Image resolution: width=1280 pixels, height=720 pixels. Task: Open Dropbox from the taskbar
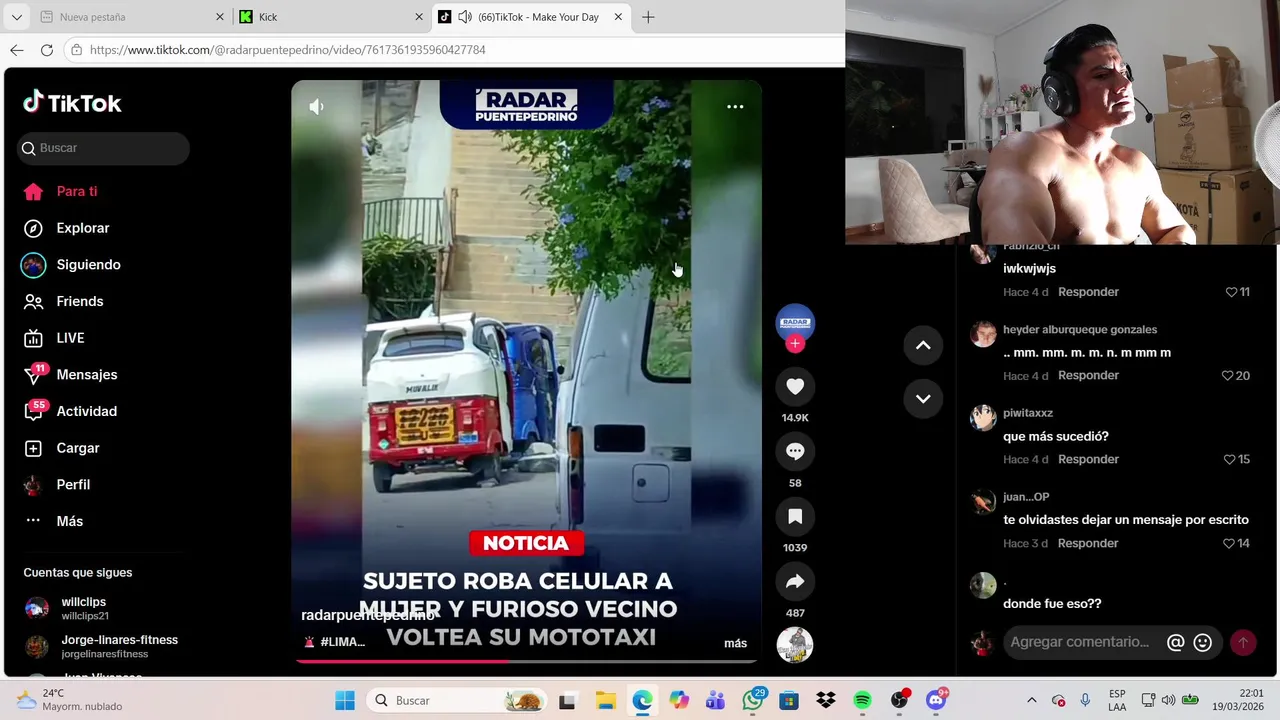click(826, 701)
